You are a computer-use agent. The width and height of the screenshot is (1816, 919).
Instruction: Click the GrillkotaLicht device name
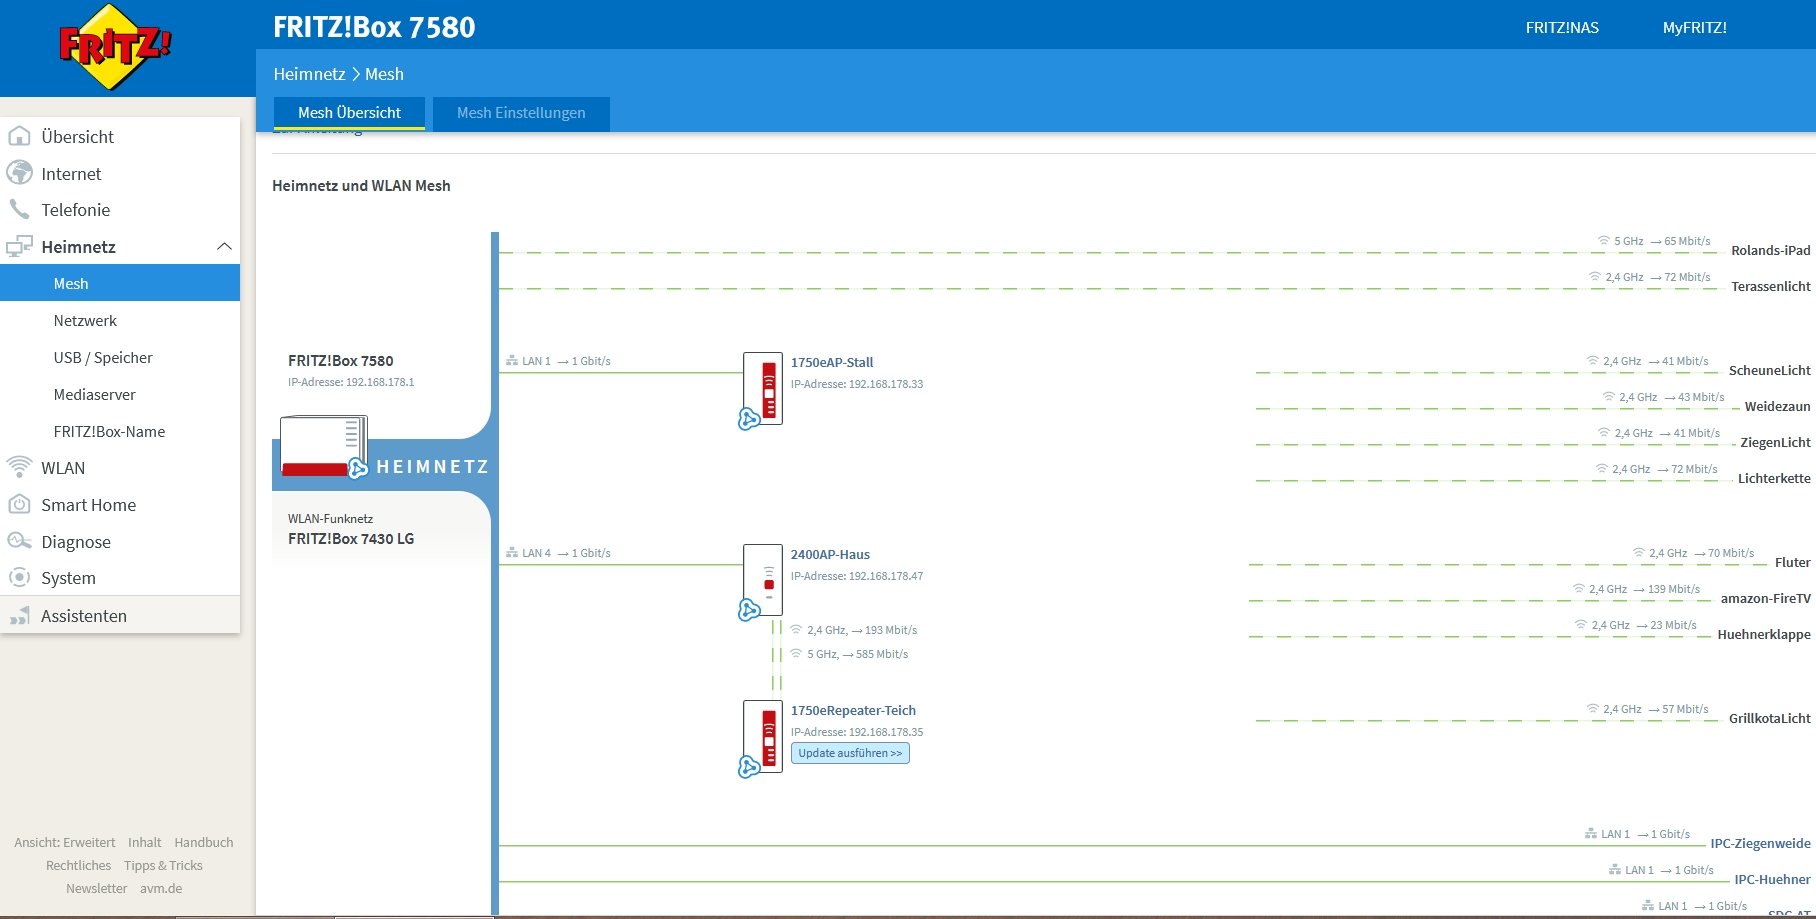1769,718
